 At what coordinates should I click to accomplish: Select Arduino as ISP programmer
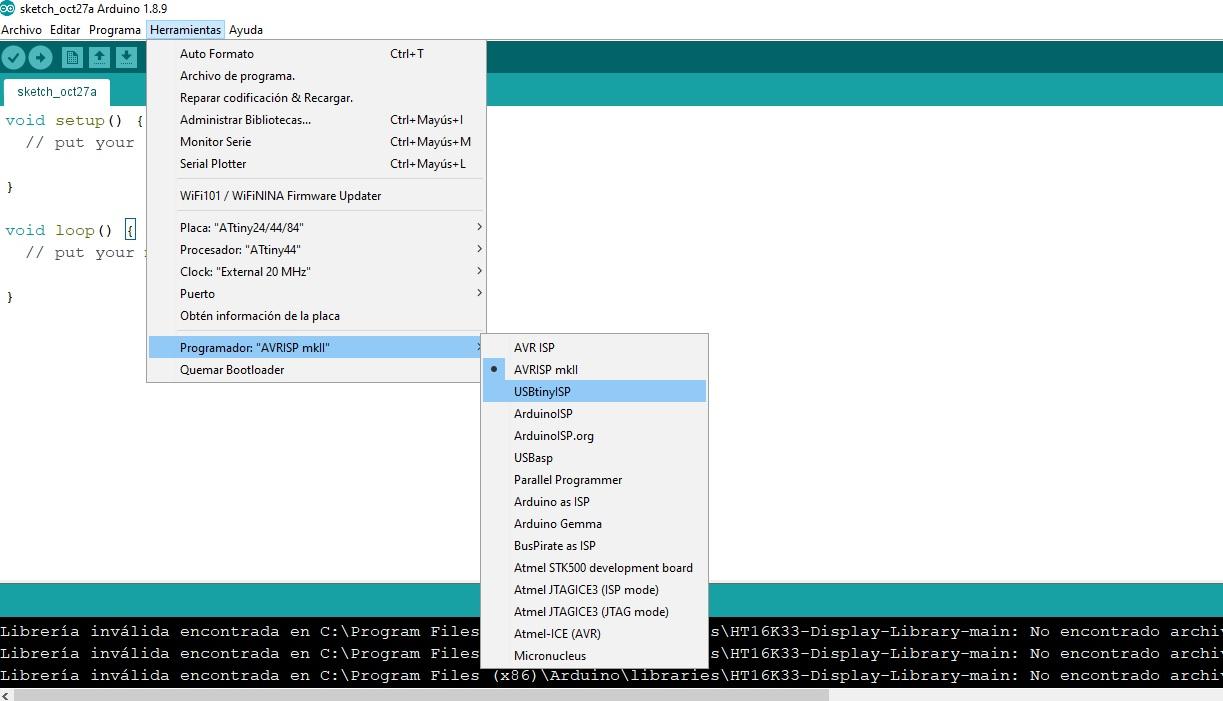click(x=551, y=502)
